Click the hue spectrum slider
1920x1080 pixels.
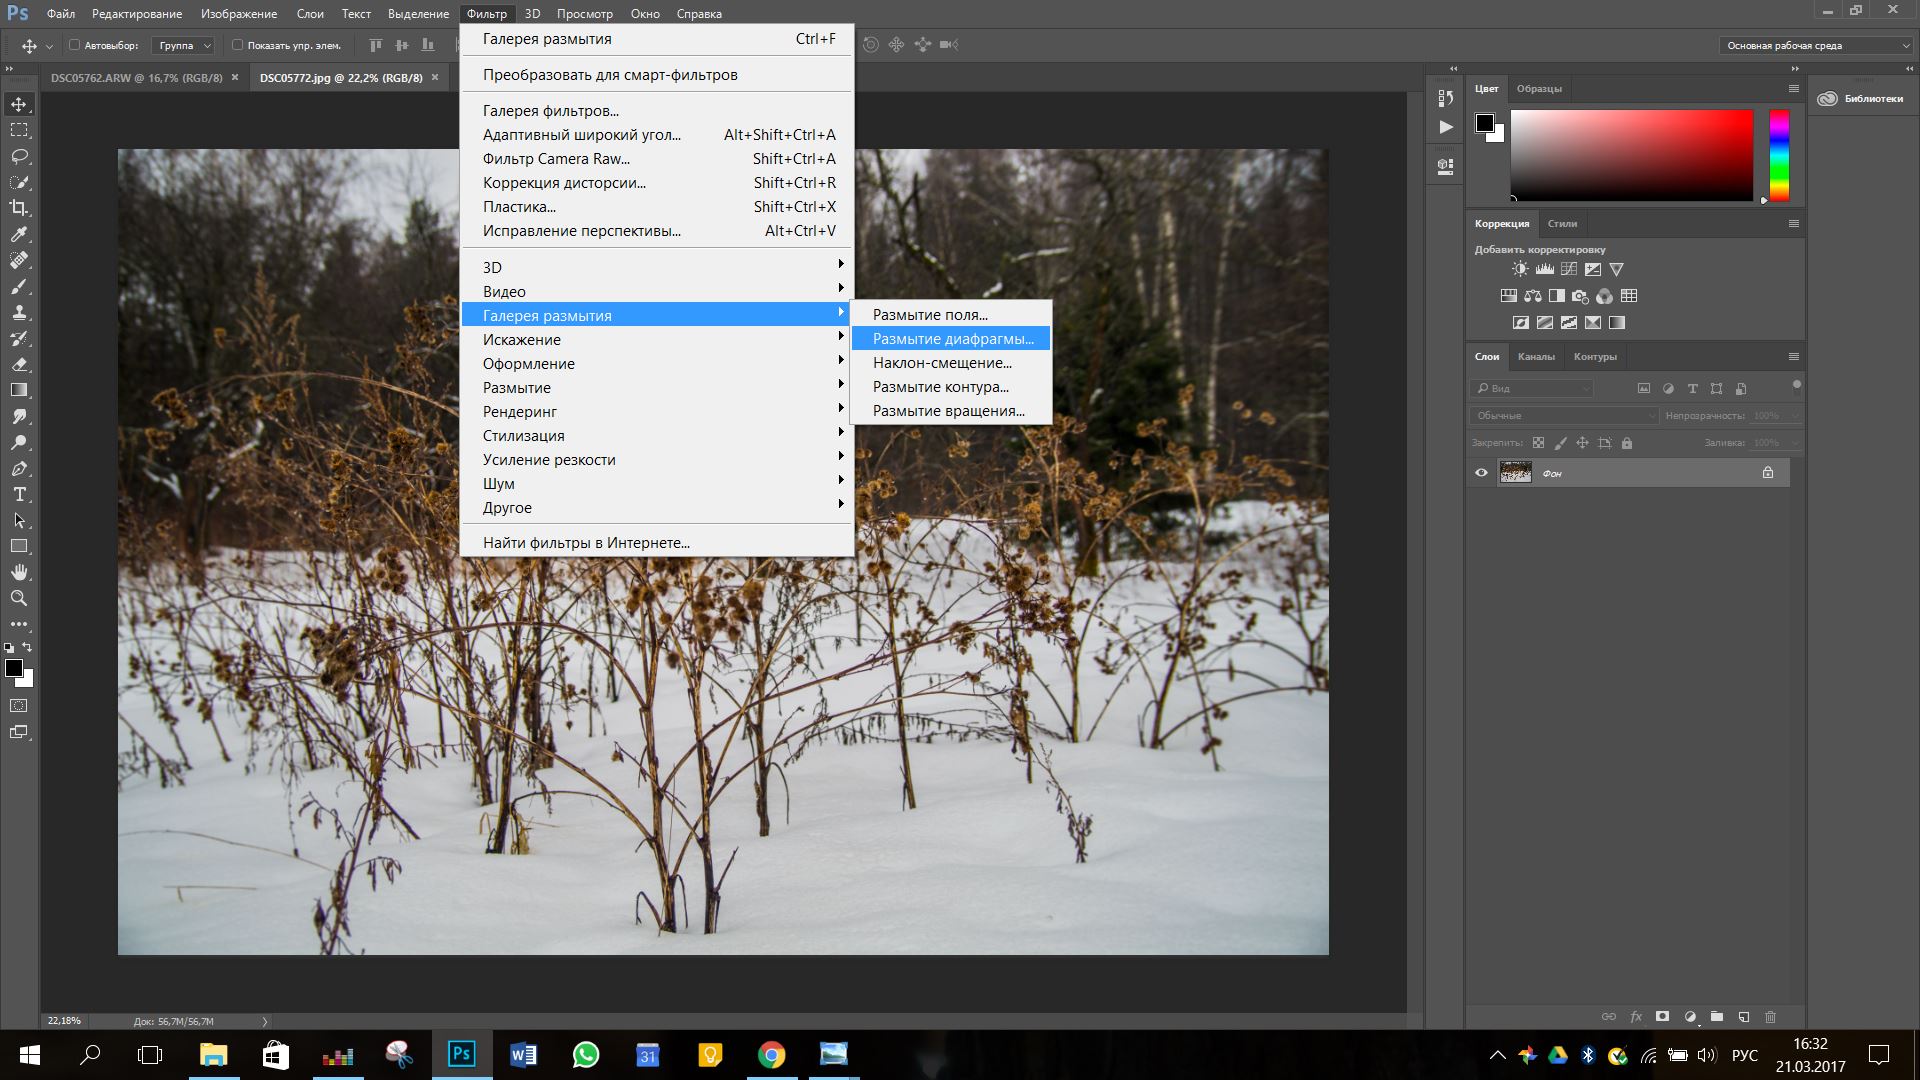pyautogui.click(x=1779, y=155)
